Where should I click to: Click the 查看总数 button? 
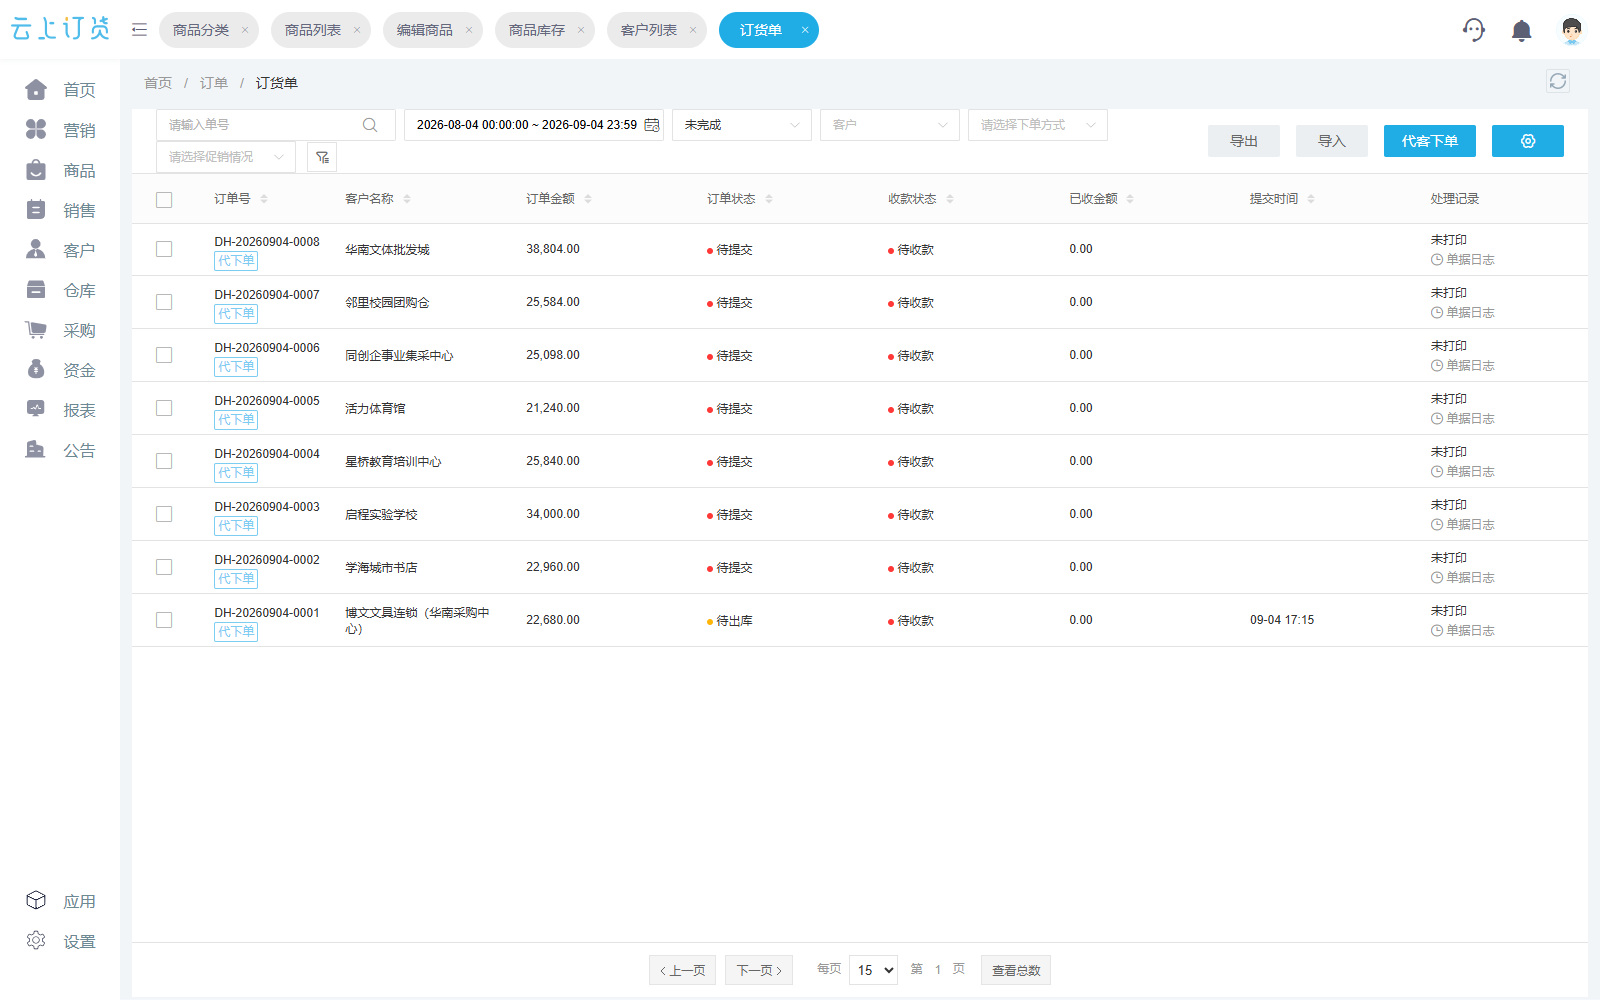click(x=1016, y=970)
